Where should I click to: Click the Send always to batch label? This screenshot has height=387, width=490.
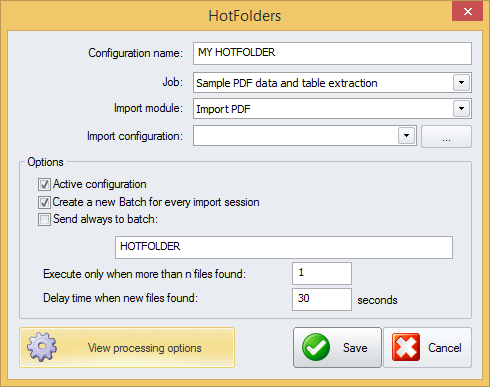(x=105, y=219)
